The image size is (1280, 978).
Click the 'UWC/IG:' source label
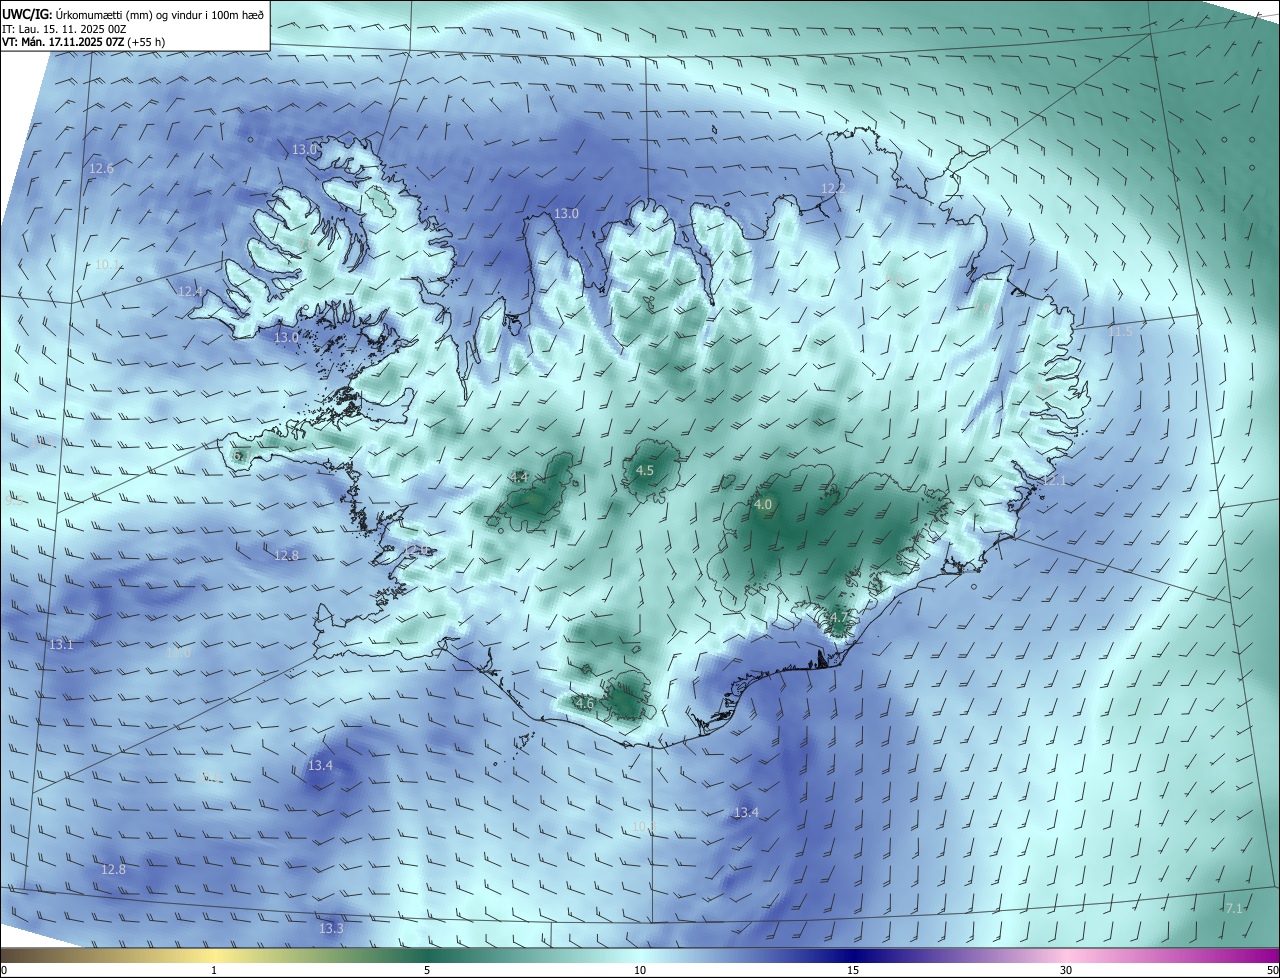click(x=27, y=14)
